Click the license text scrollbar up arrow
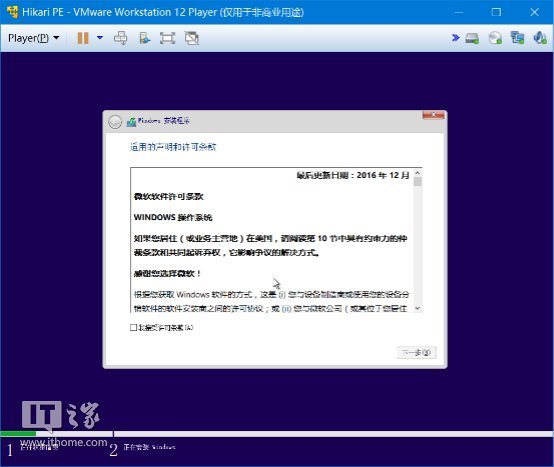Screen dimensions: 554x467 pos(417,173)
